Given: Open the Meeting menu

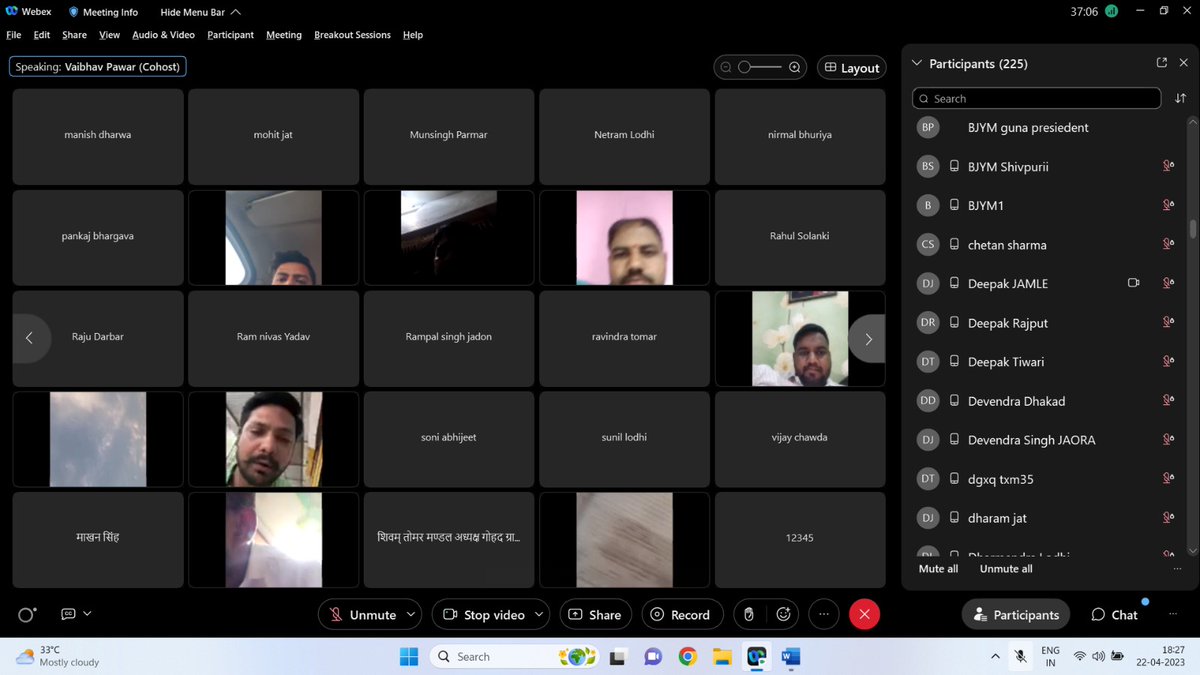Looking at the screenshot, I should click(x=284, y=35).
